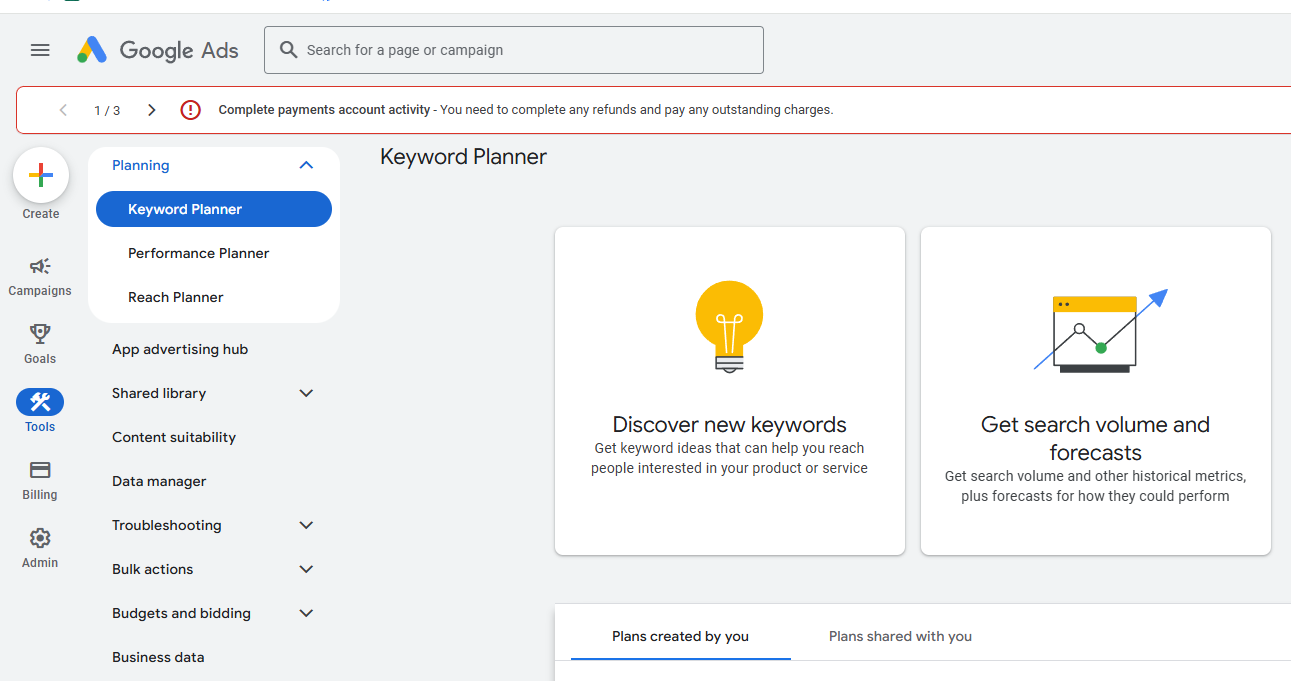The image size is (1291, 681).
Task: Switch to Plans shared with you tab
Action: [900, 636]
